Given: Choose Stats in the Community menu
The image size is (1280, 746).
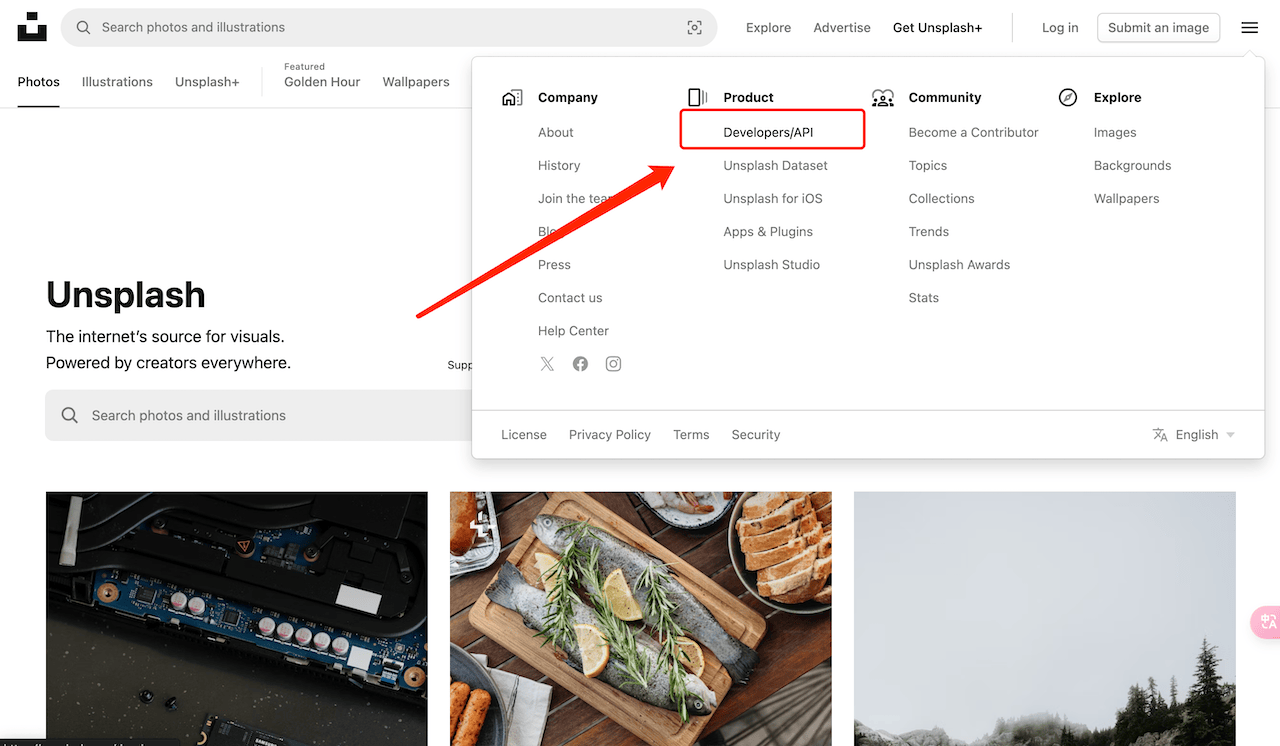Looking at the screenshot, I should 924,298.
